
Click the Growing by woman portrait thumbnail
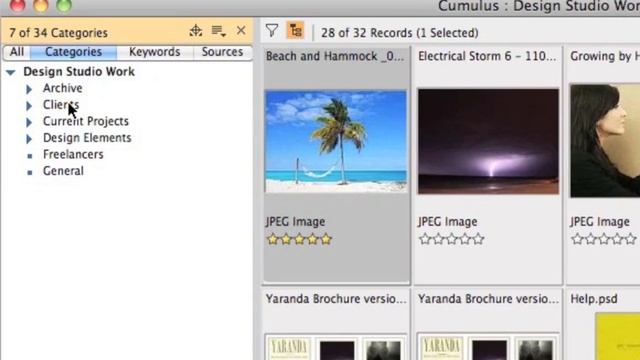[x=605, y=141]
